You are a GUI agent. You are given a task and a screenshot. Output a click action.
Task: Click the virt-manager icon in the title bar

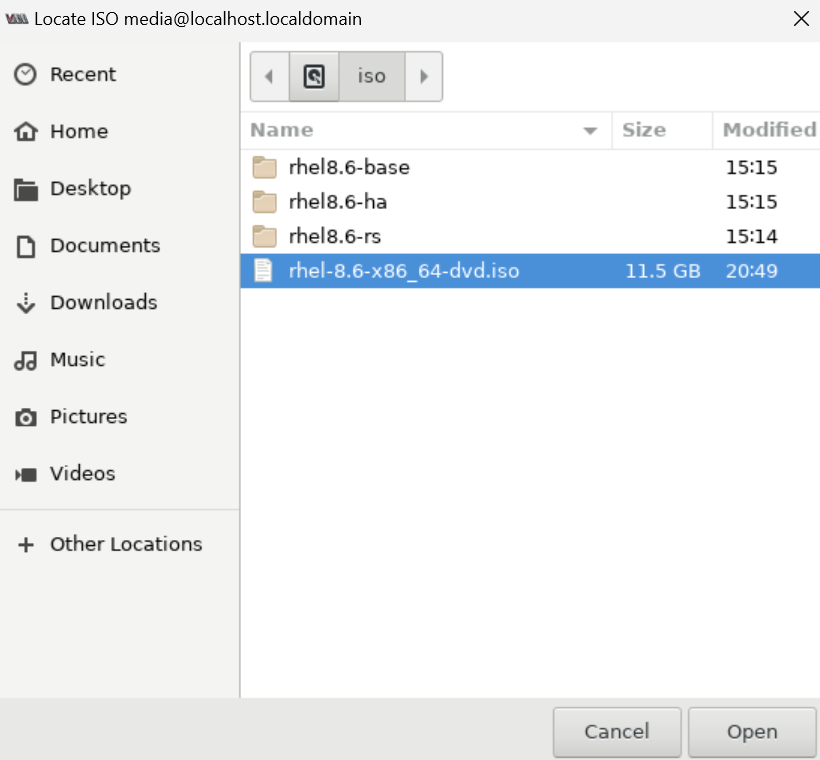pos(17,19)
